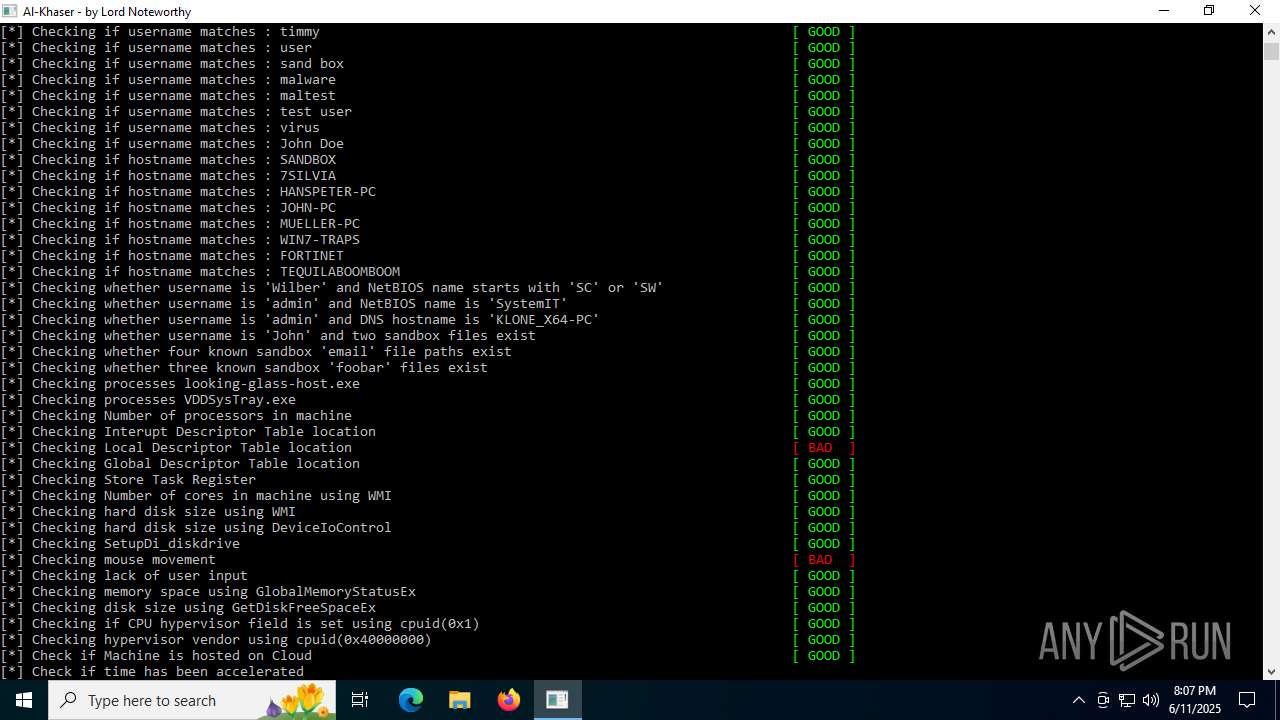Image resolution: width=1280 pixels, height=720 pixels.
Task: Click the 'hostname matches : FORTINET' line
Action: coord(172,256)
